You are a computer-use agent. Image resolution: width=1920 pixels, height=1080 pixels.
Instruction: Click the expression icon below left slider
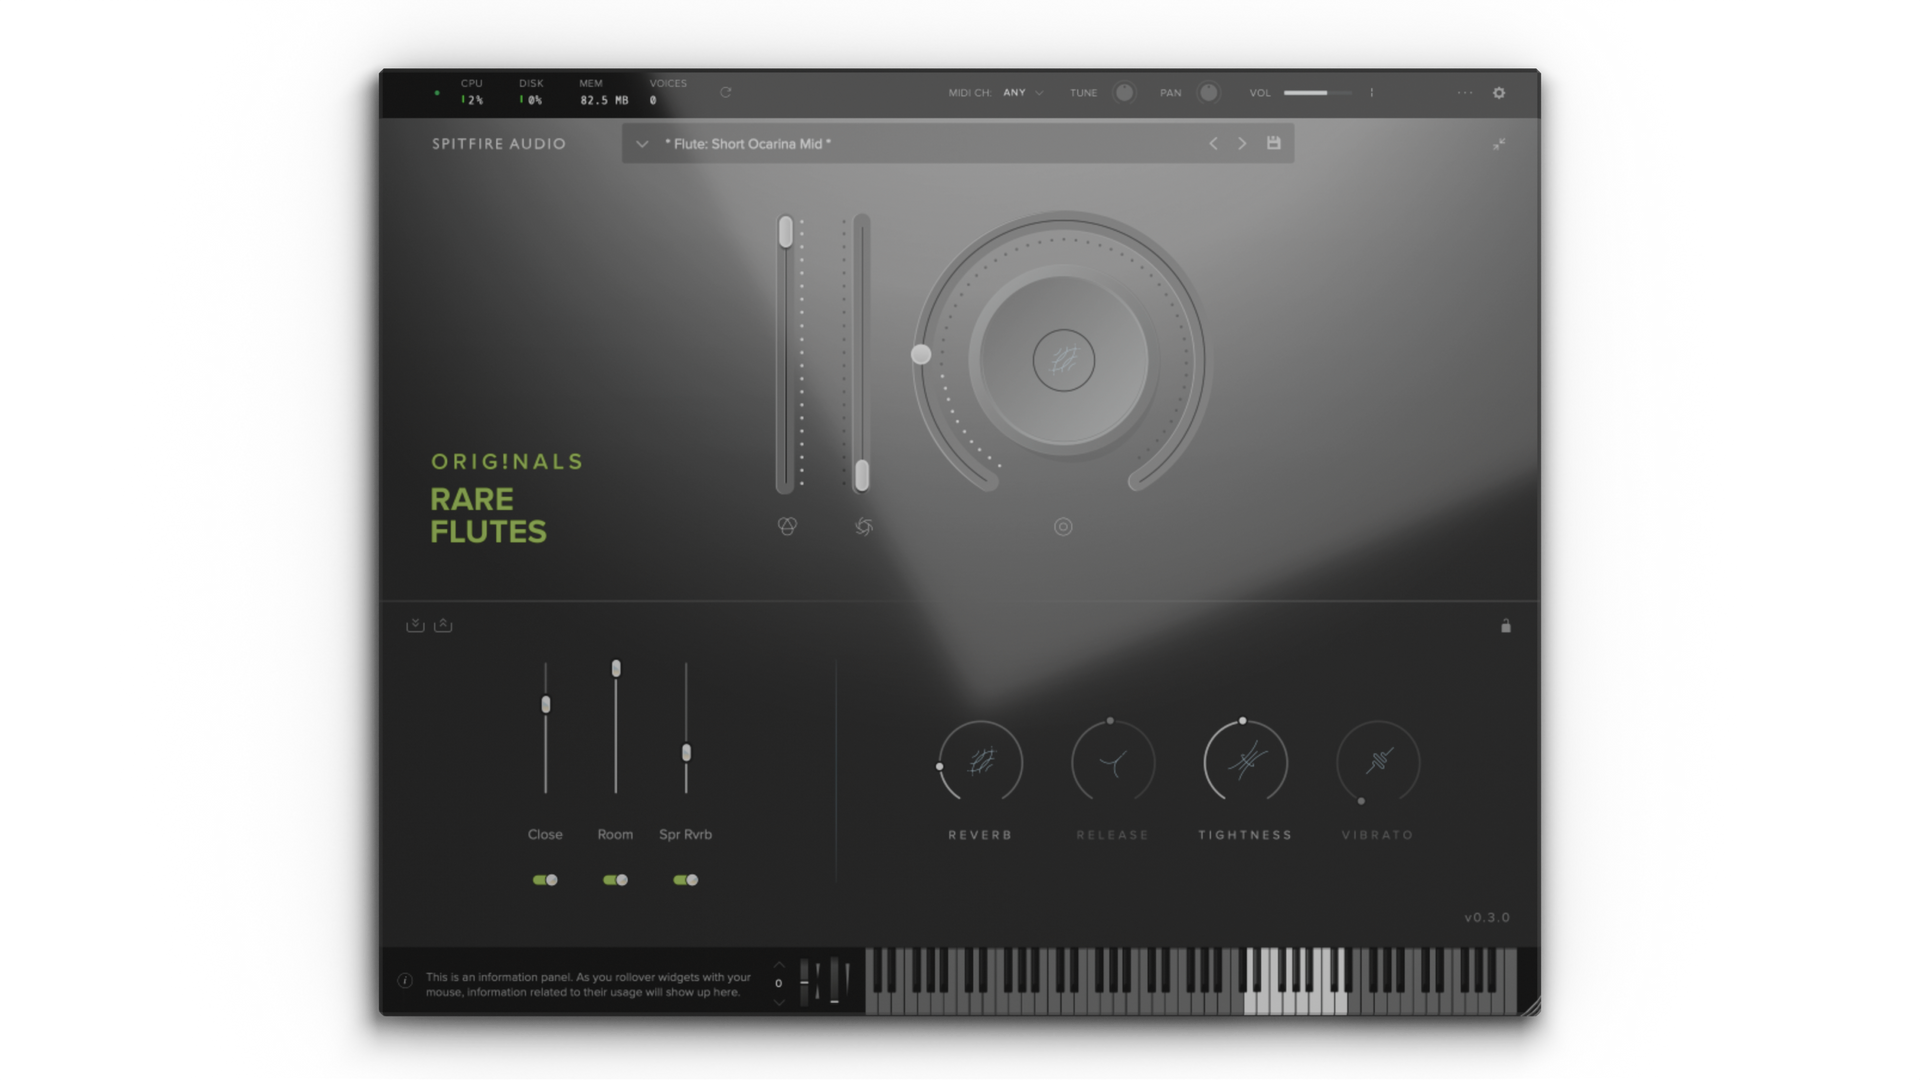[787, 526]
